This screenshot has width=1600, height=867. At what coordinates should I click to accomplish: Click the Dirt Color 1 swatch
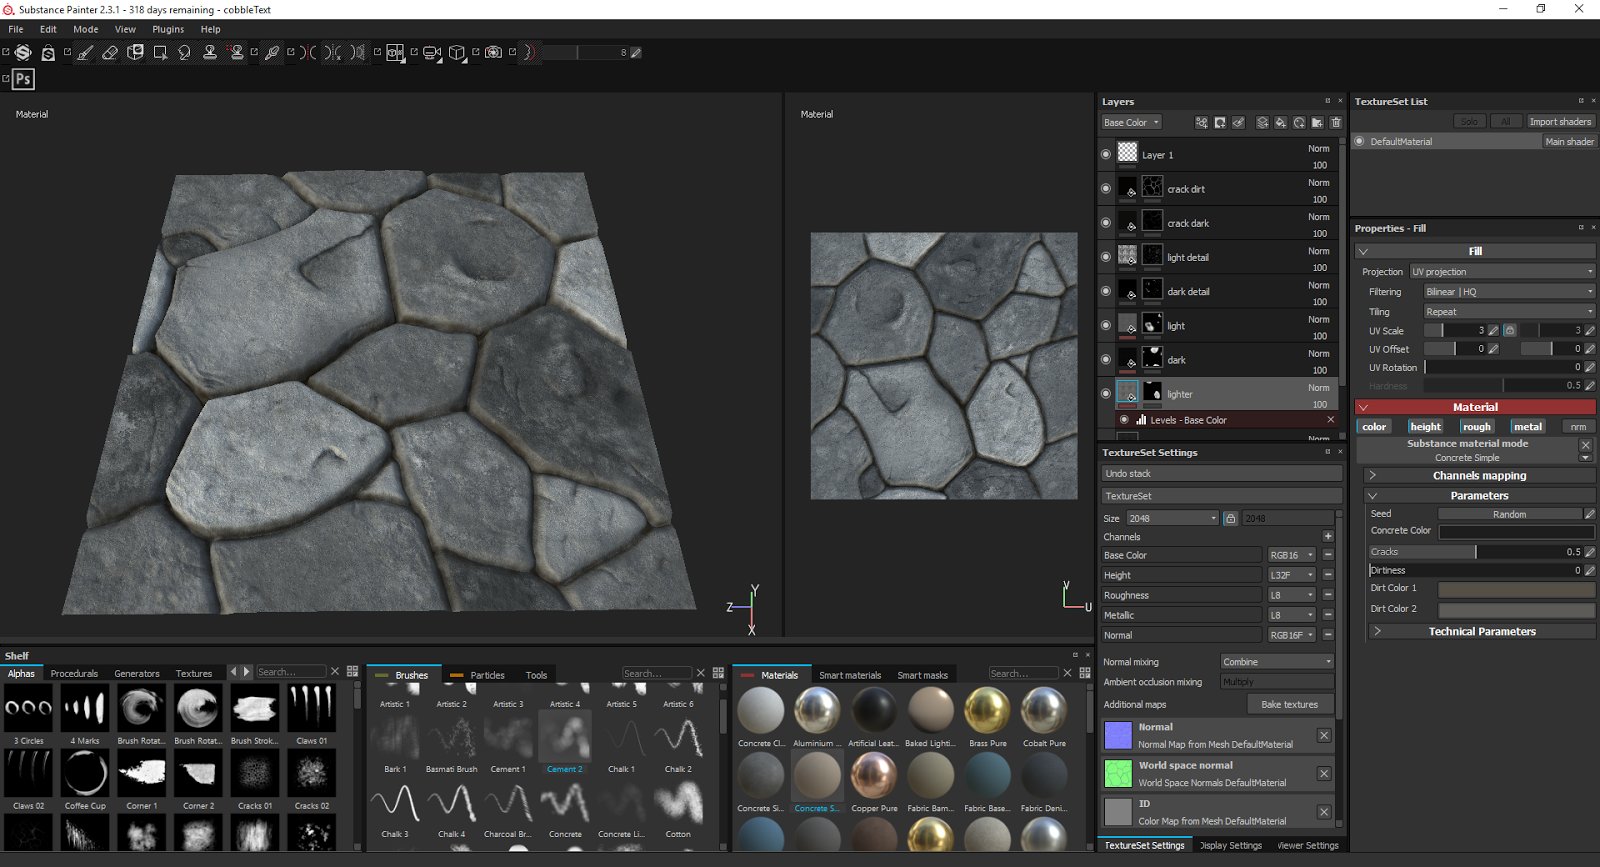(x=1516, y=589)
